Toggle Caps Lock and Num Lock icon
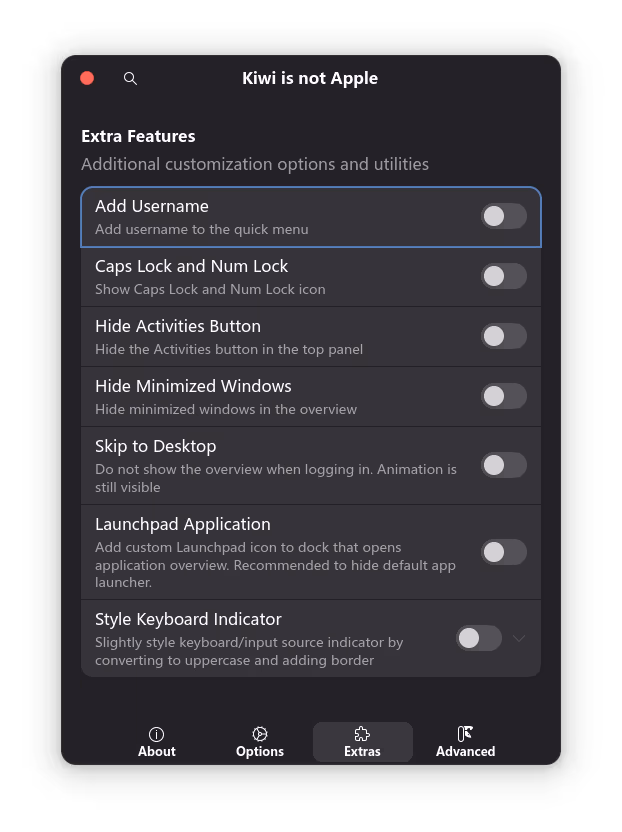The image size is (622, 832). tap(504, 276)
